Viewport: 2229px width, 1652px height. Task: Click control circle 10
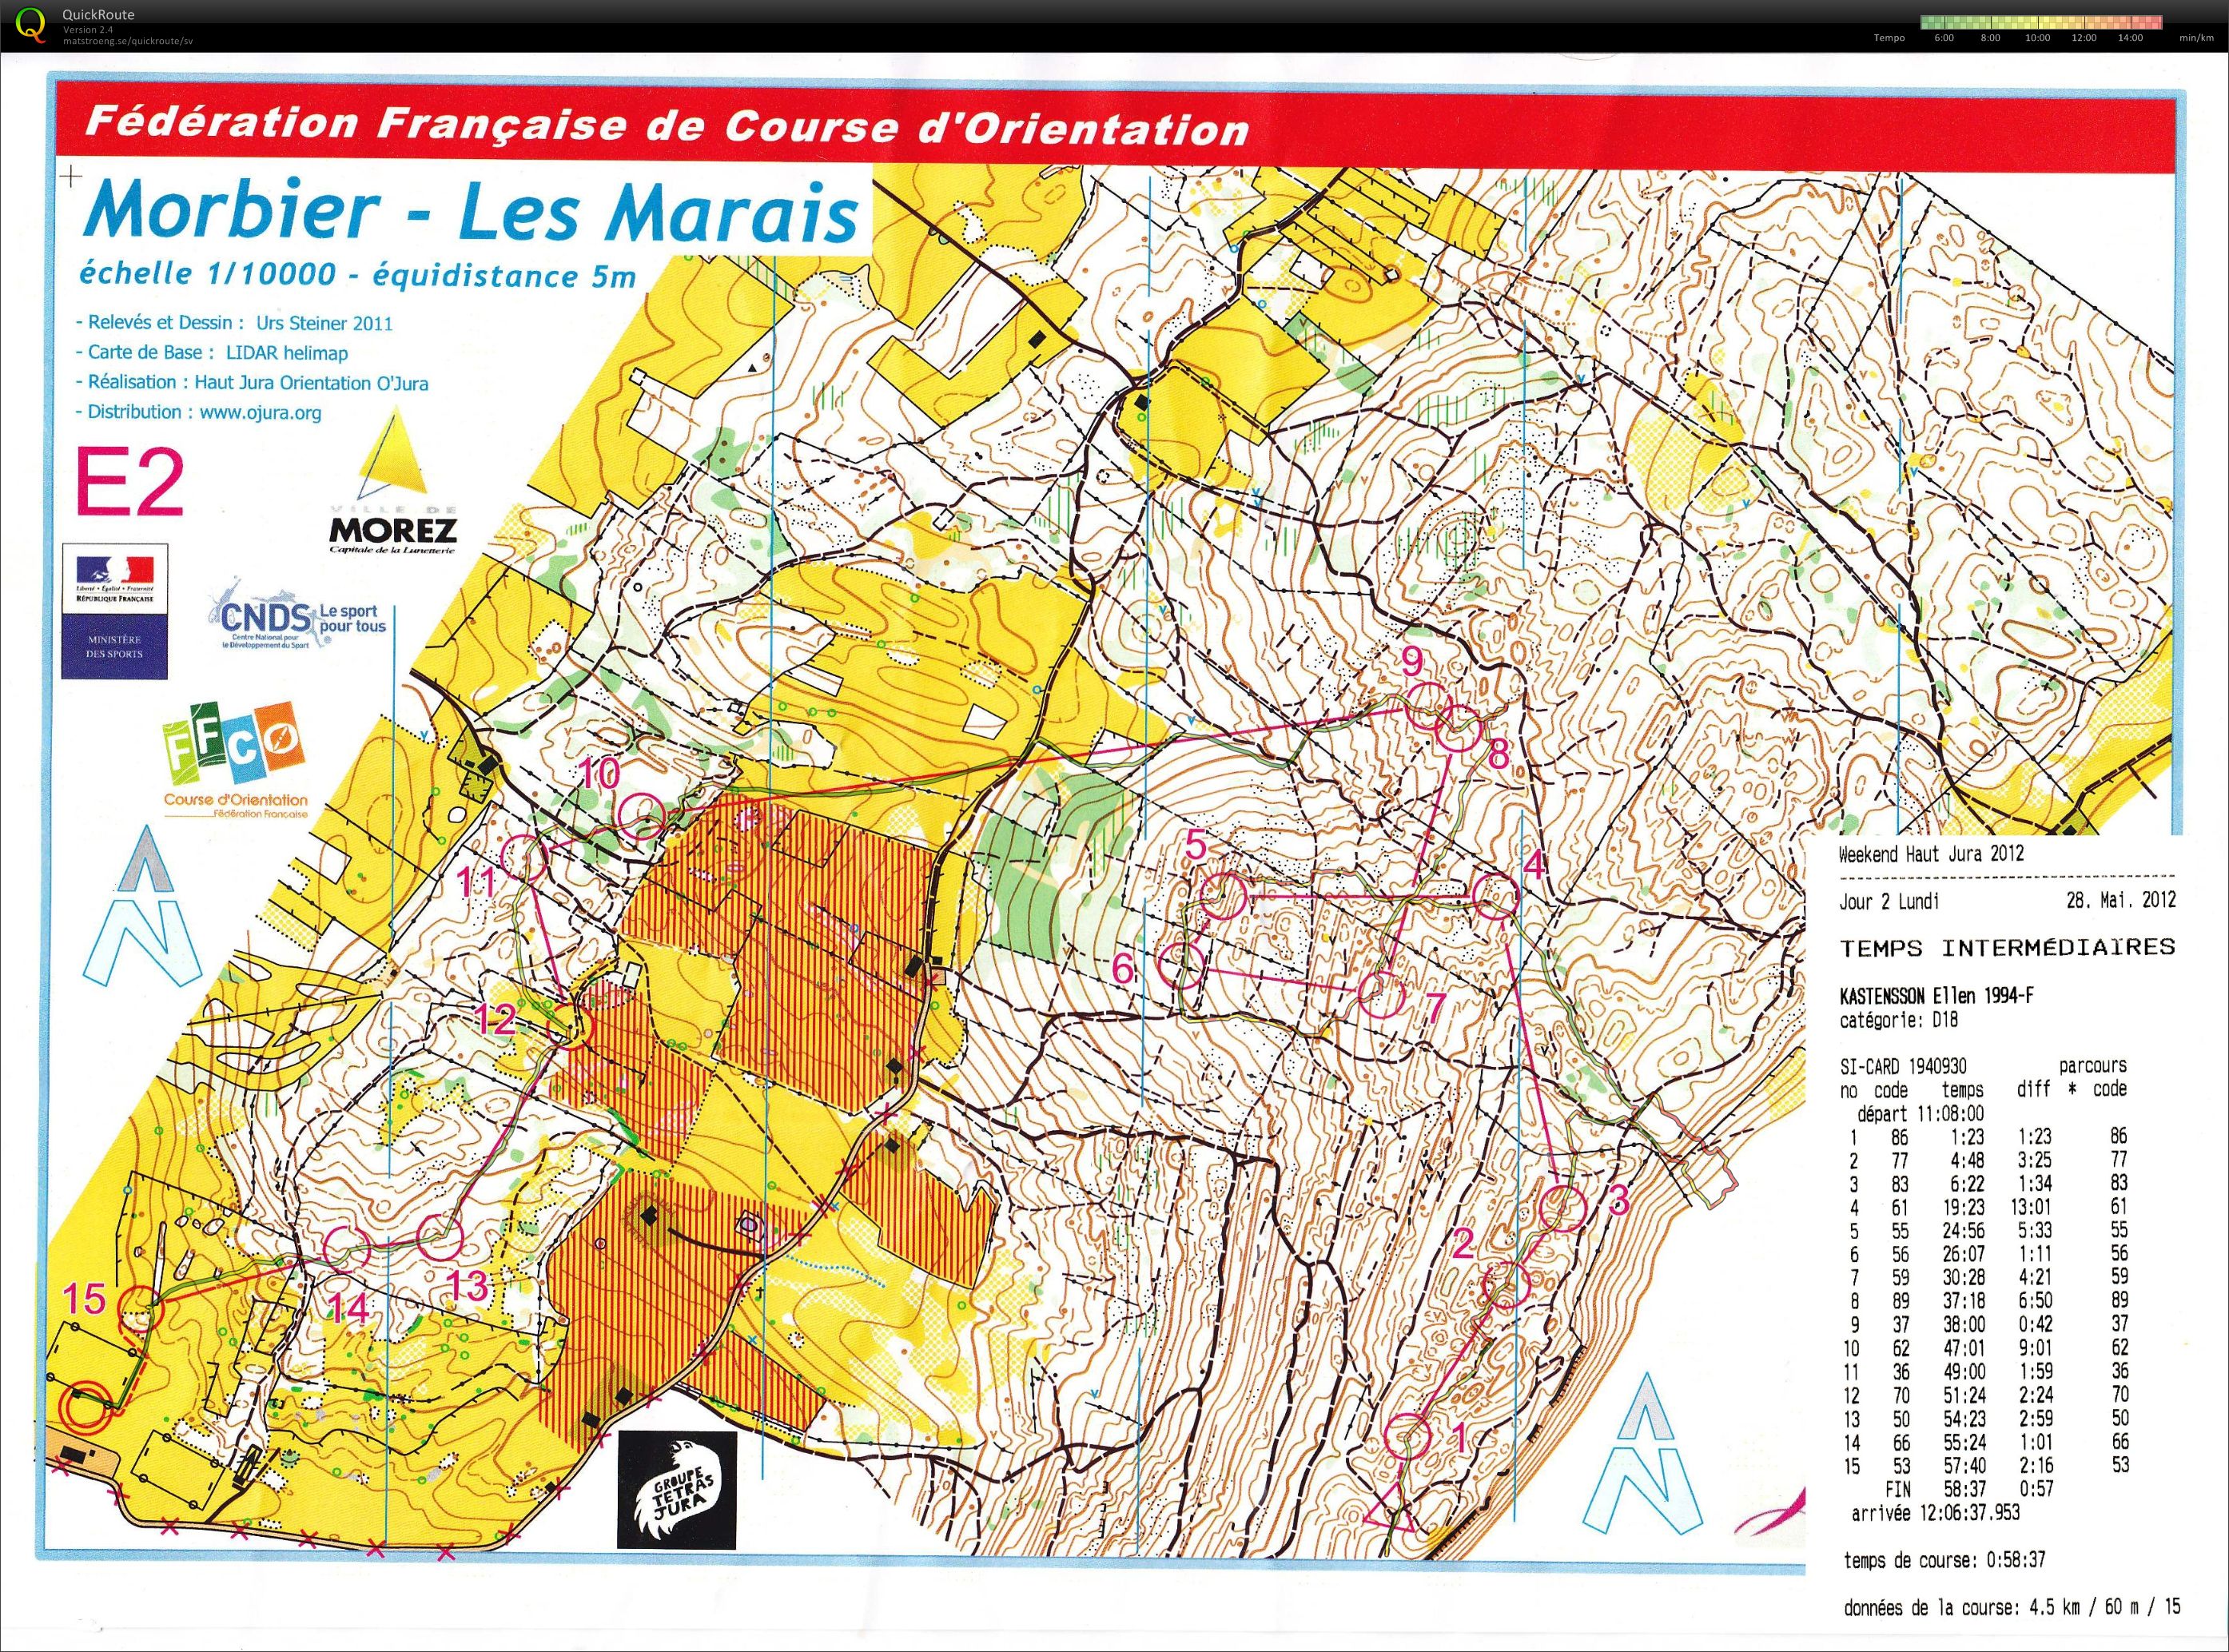(641, 815)
